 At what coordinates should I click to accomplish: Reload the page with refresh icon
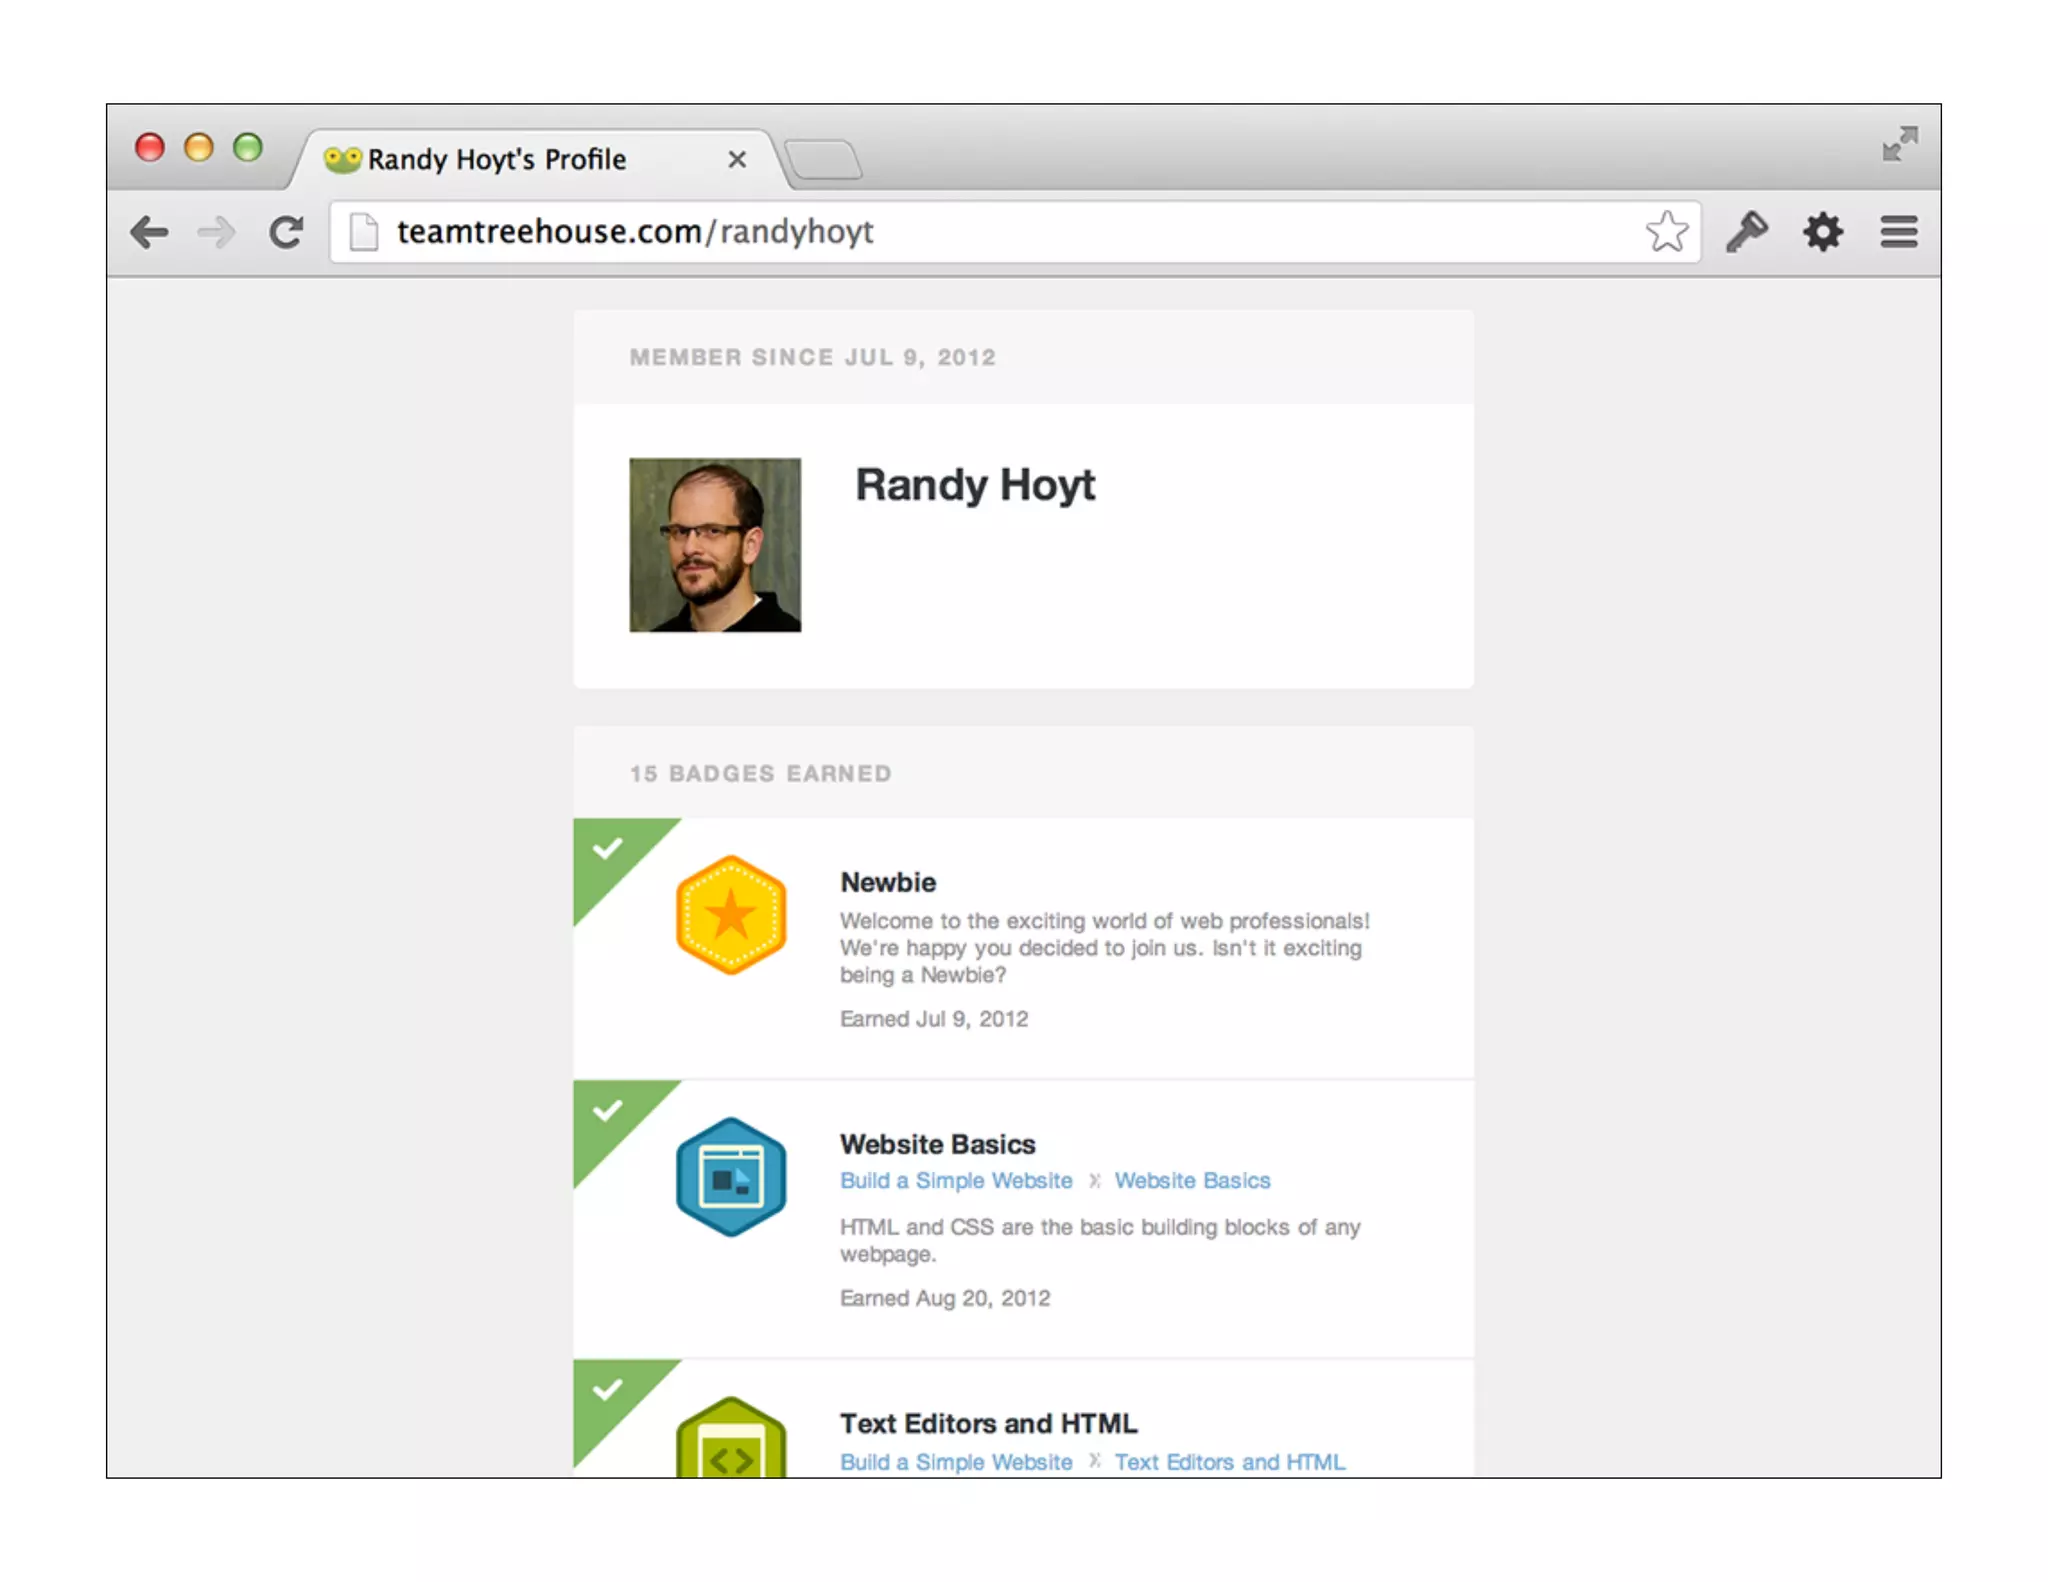coord(286,233)
